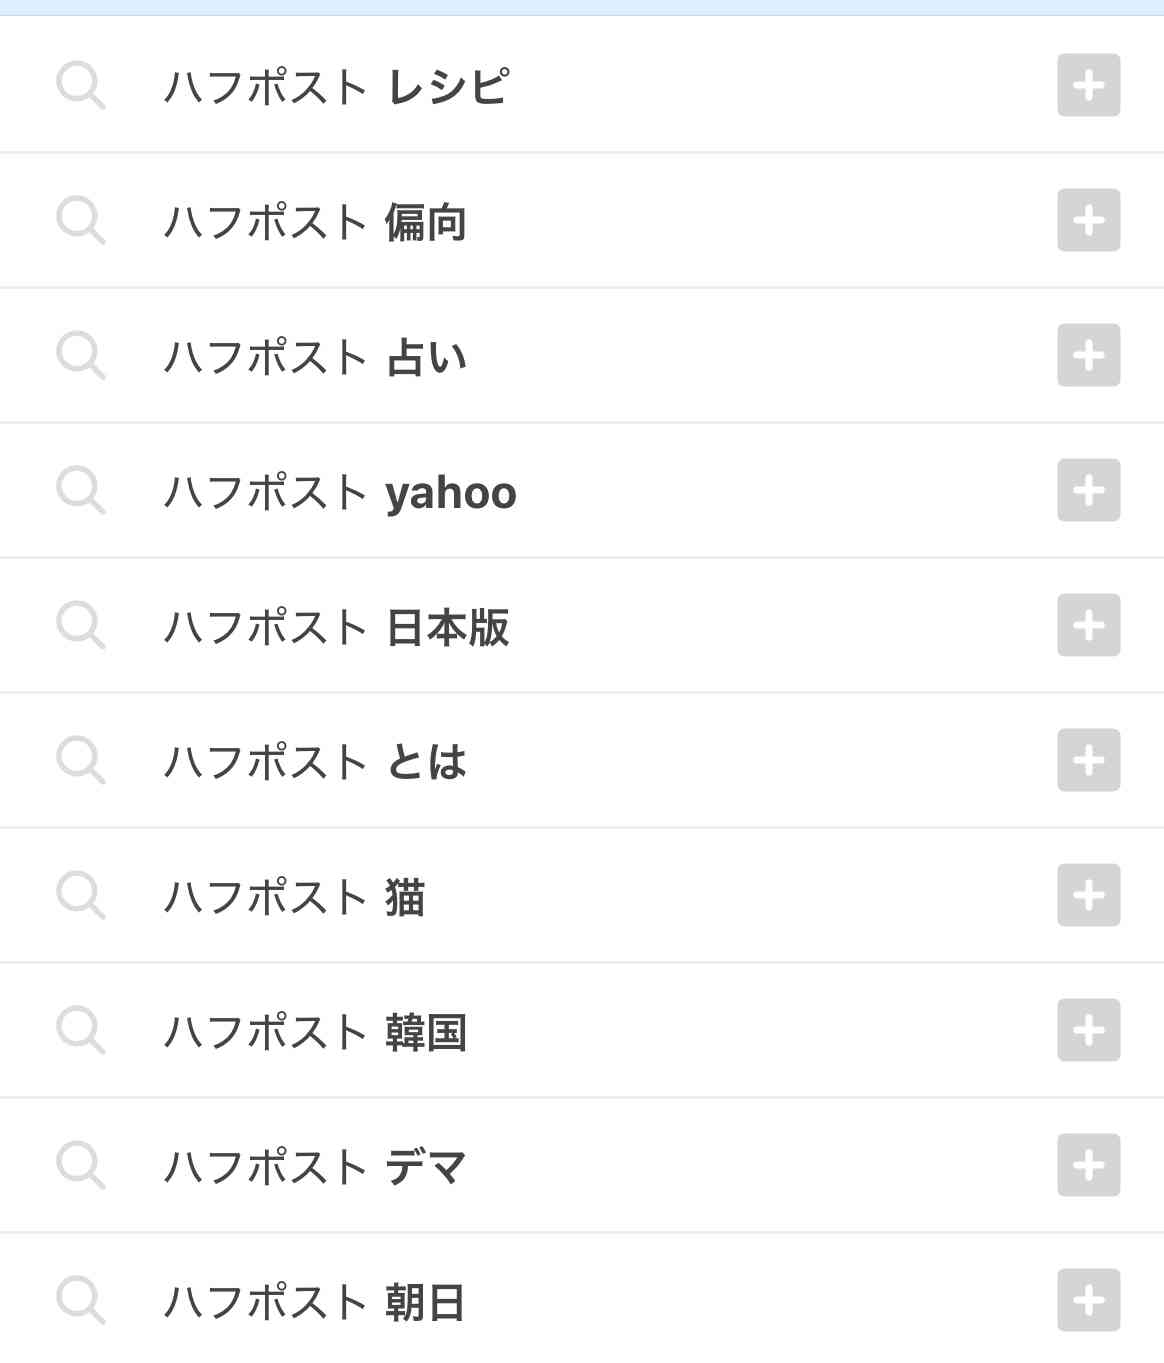Image resolution: width=1164 pixels, height=1363 pixels.
Task: Tap the plus icon next to ハフポスト 偏向
Action: click(1088, 220)
